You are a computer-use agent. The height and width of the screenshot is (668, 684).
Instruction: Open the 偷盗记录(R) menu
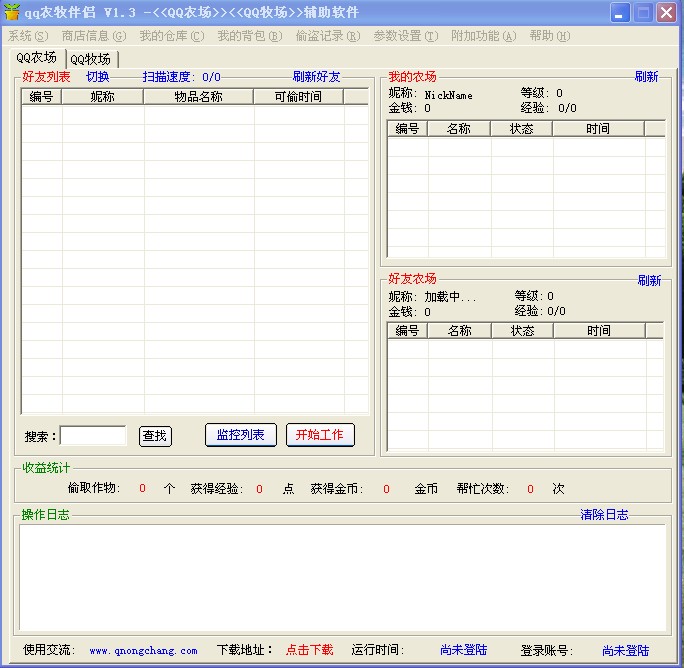point(328,36)
